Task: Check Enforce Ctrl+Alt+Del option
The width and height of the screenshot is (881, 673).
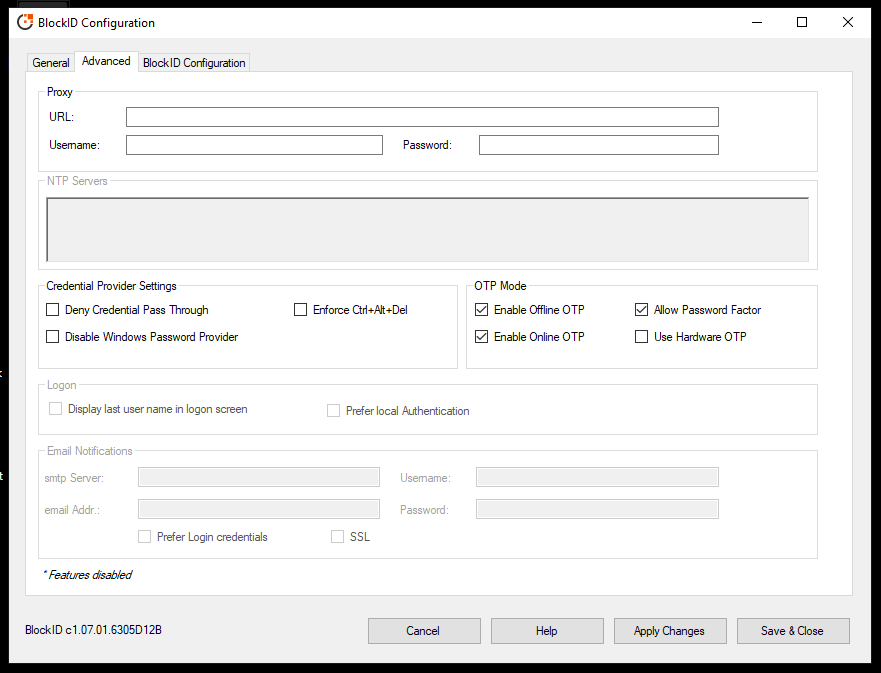Action: (301, 310)
